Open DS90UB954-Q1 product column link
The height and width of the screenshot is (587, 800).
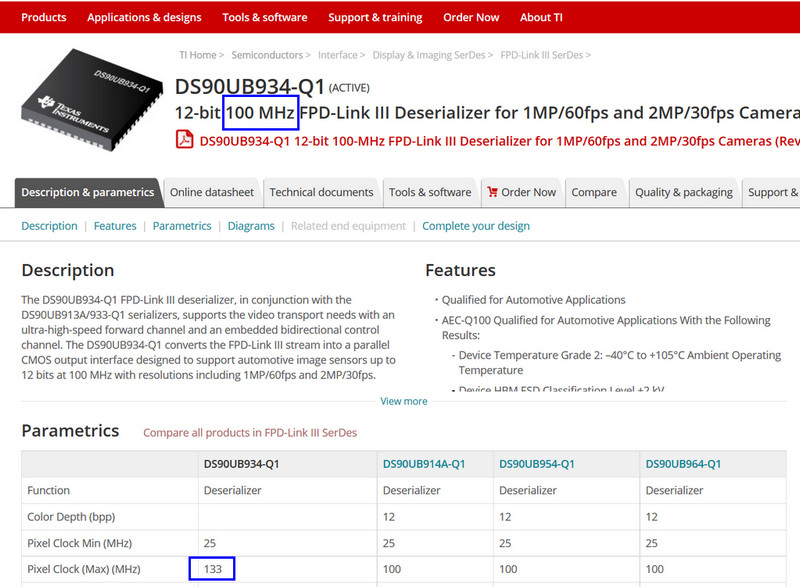click(x=537, y=464)
